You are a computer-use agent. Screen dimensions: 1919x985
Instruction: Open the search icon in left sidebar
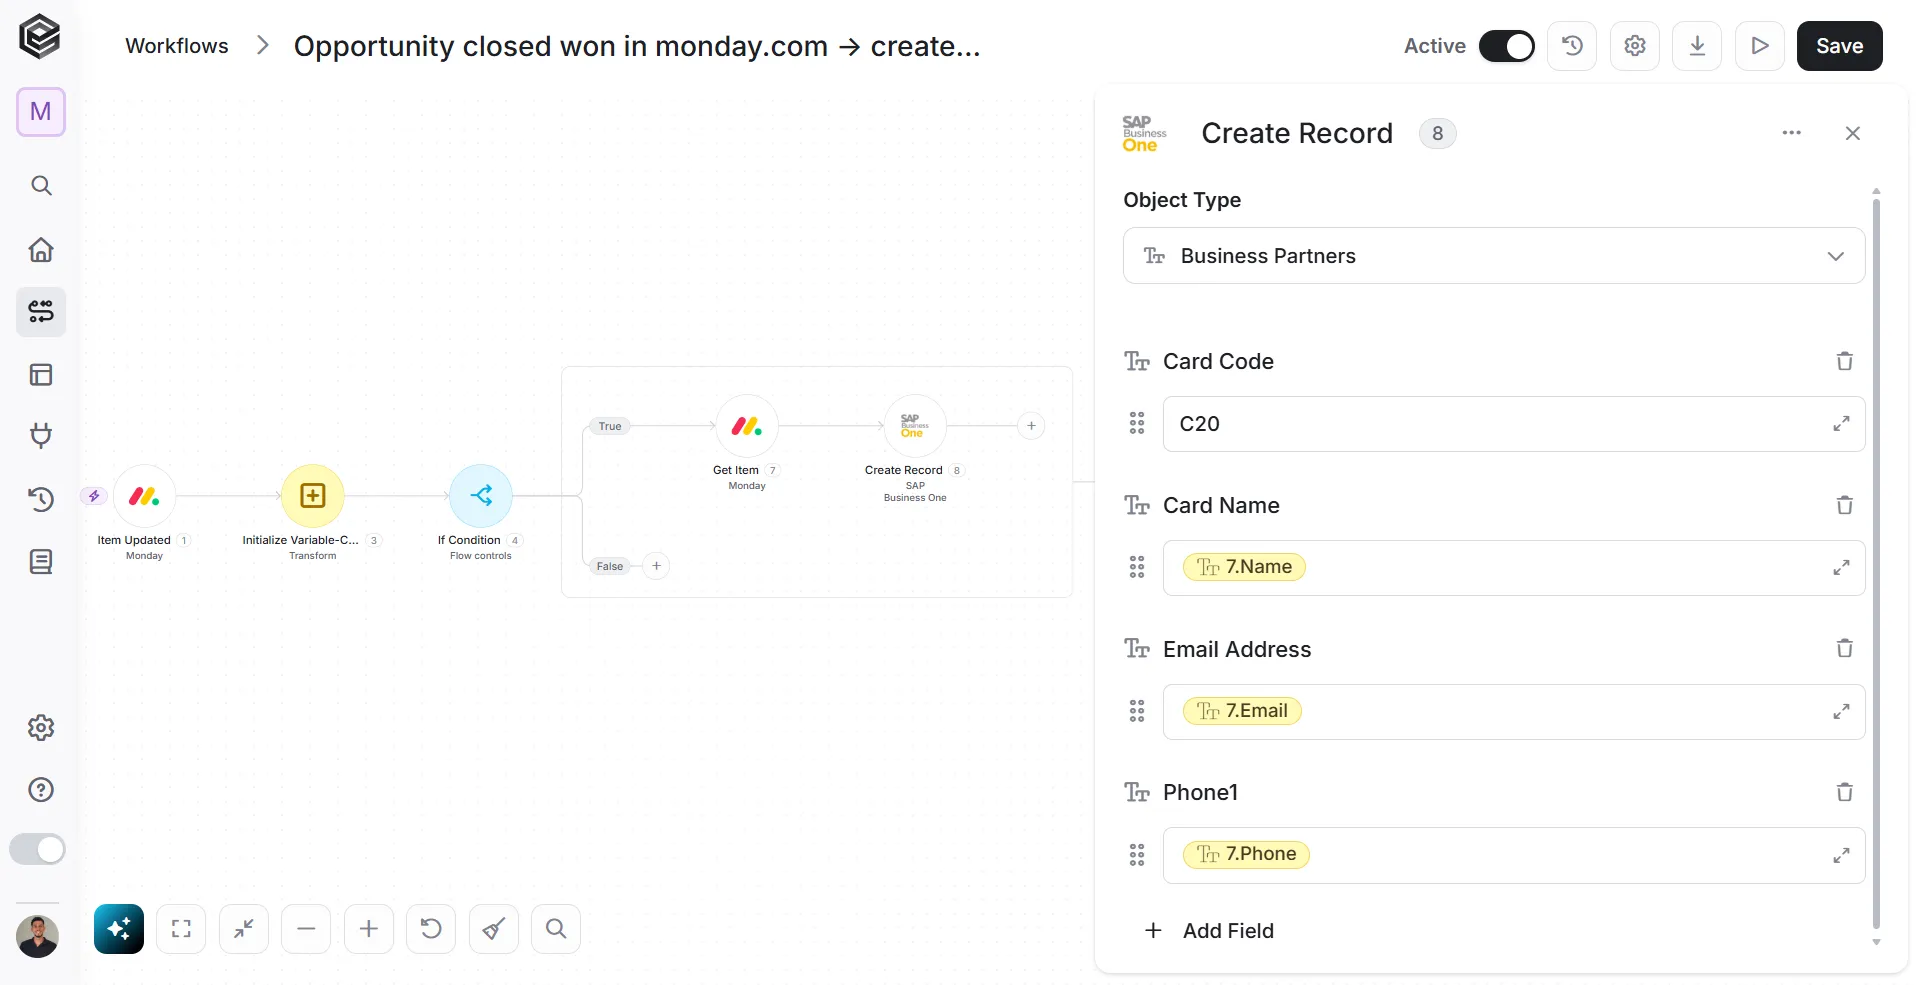pyautogui.click(x=41, y=186)
